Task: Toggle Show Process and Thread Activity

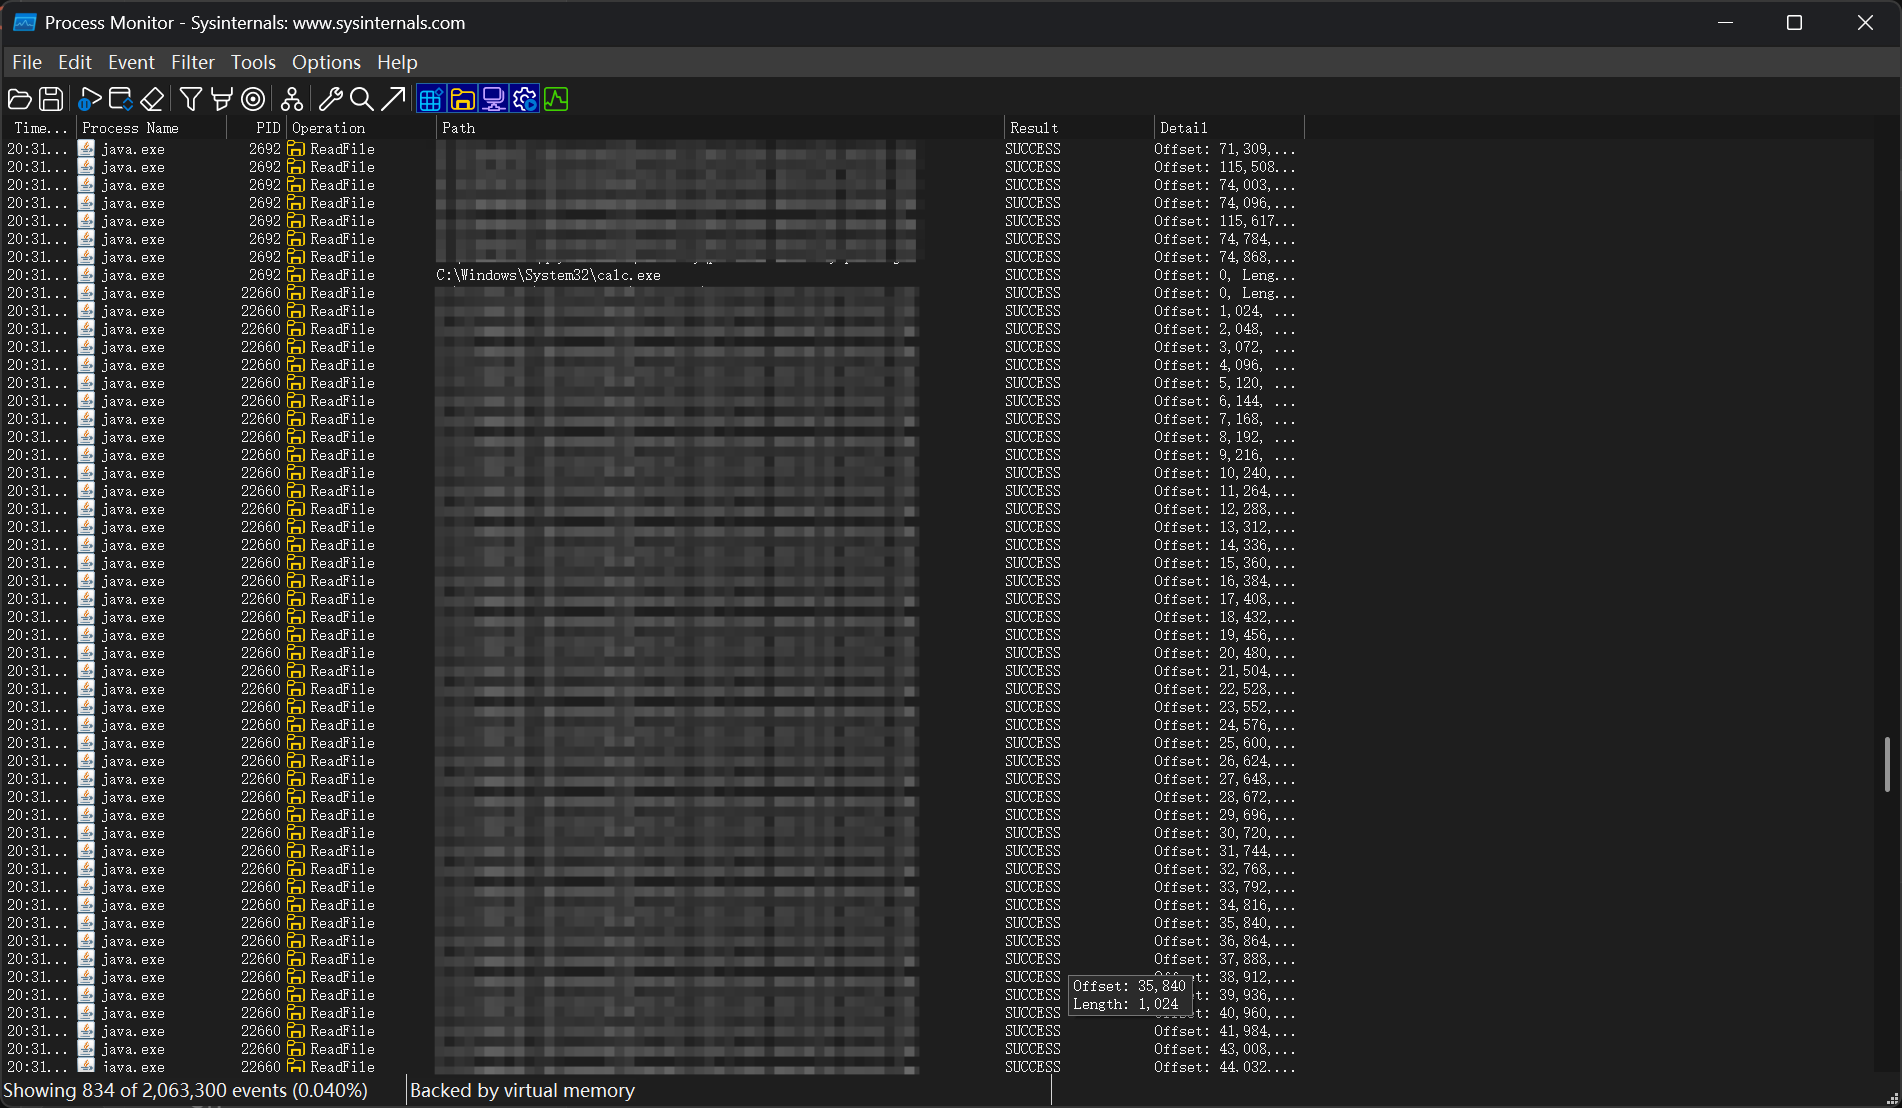Action: (525, 99)
